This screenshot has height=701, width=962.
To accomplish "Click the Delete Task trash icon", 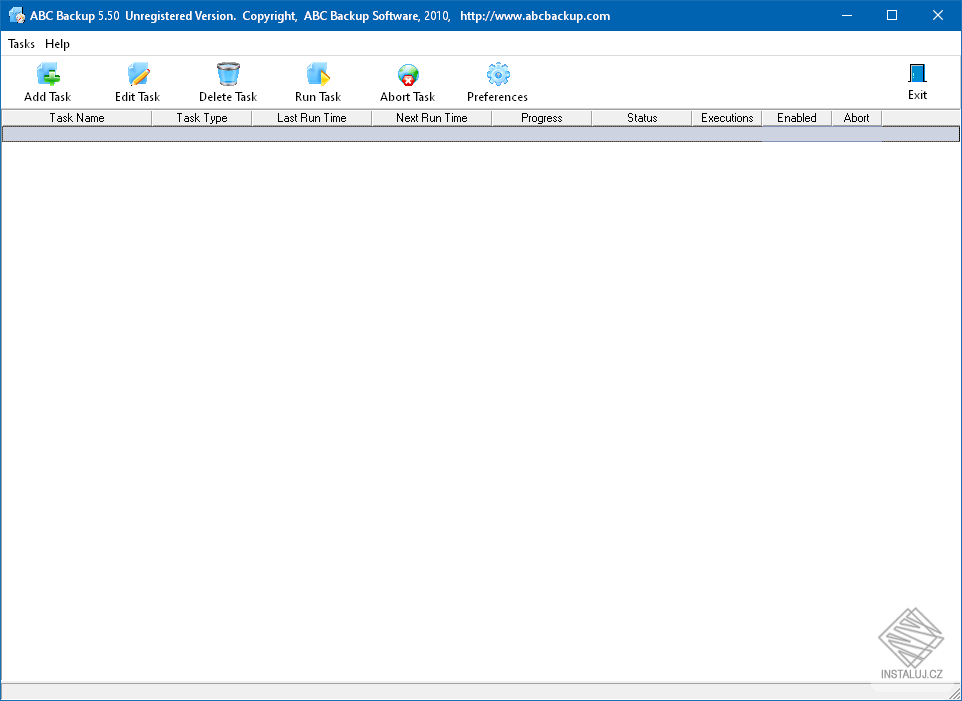I will pos(227,72).
